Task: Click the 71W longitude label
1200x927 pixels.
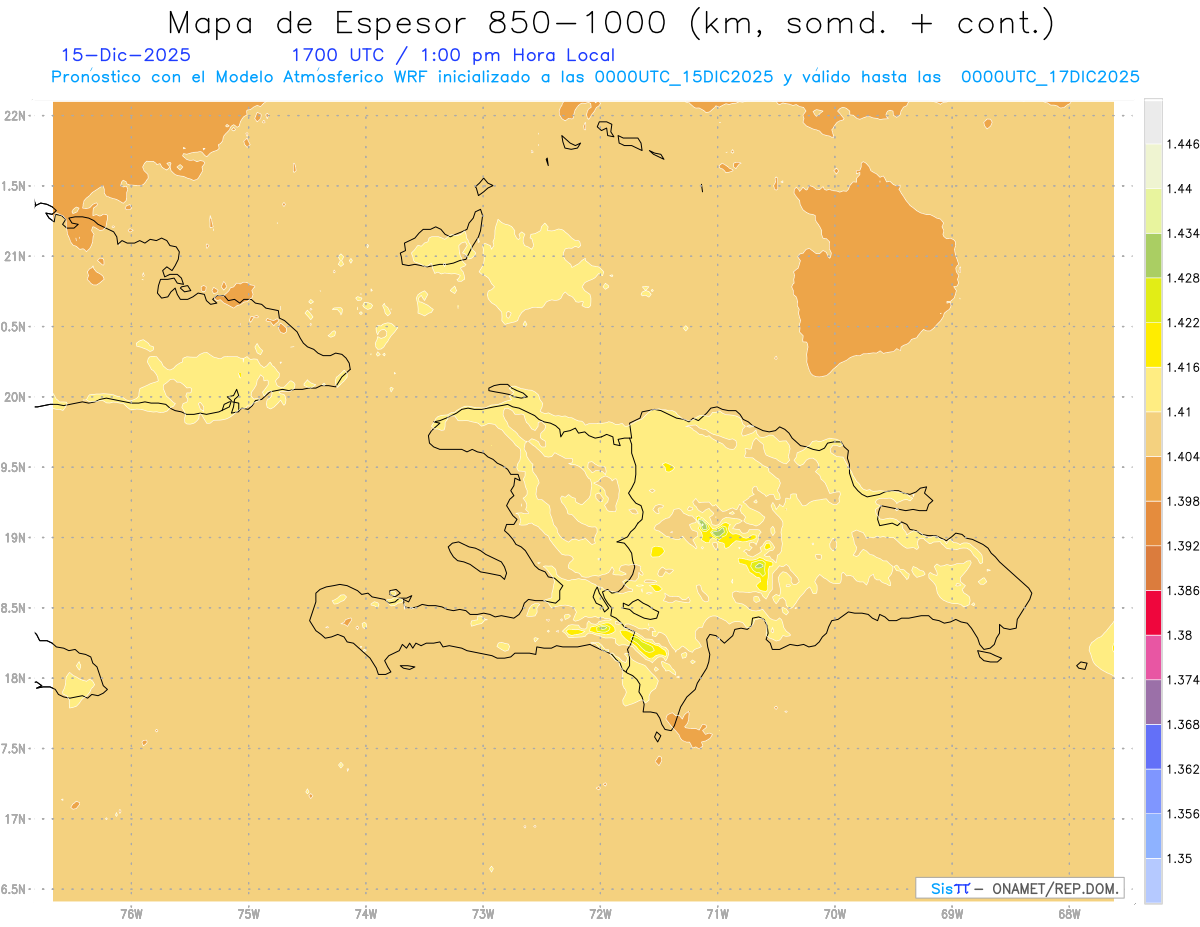Action: 717,913
